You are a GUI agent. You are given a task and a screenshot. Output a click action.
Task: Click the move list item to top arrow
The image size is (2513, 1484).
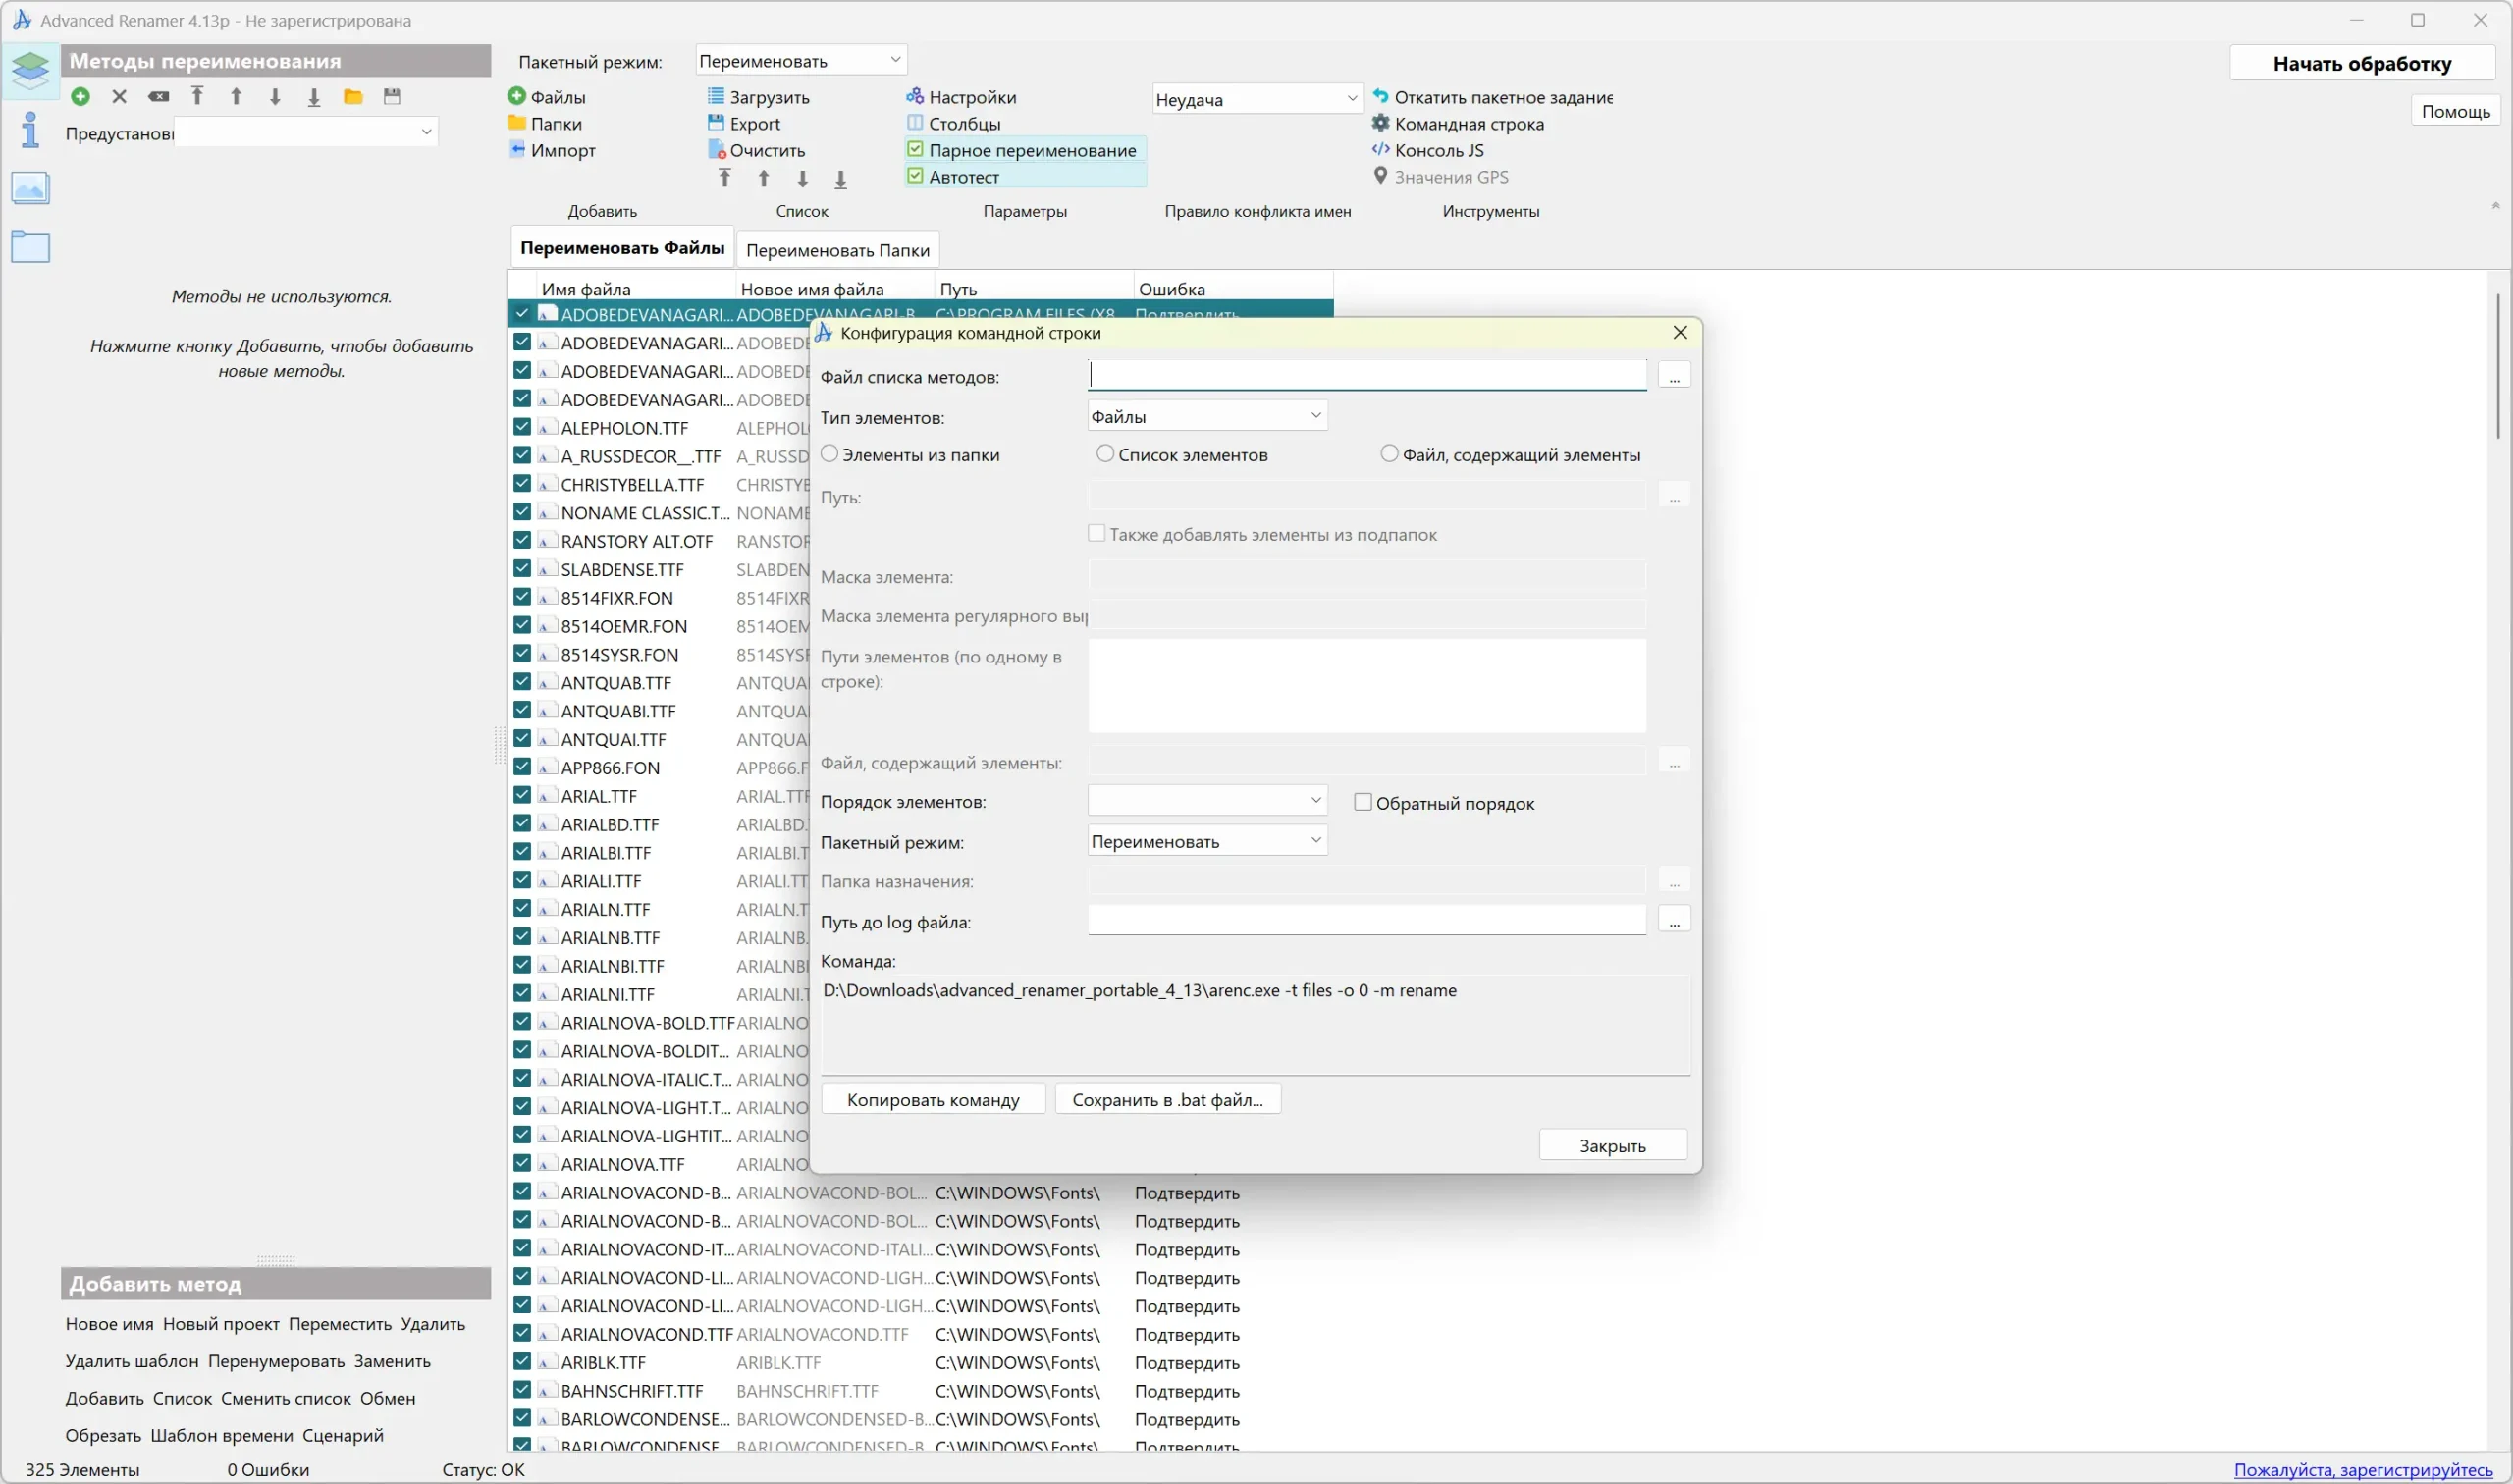tap(725, 179)
